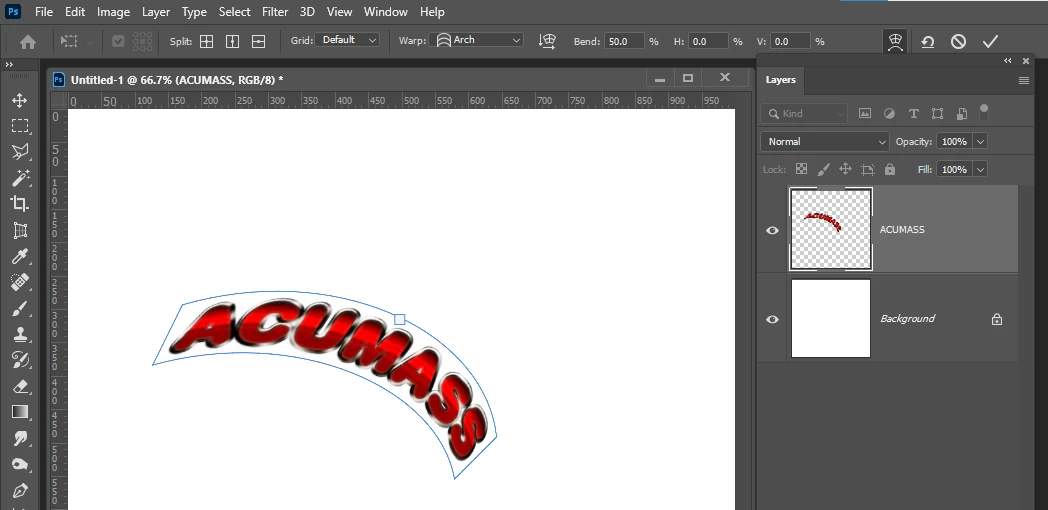Toggle pixel layer filter
This screenshot has width=1048, height=510.
coord(865,114)
